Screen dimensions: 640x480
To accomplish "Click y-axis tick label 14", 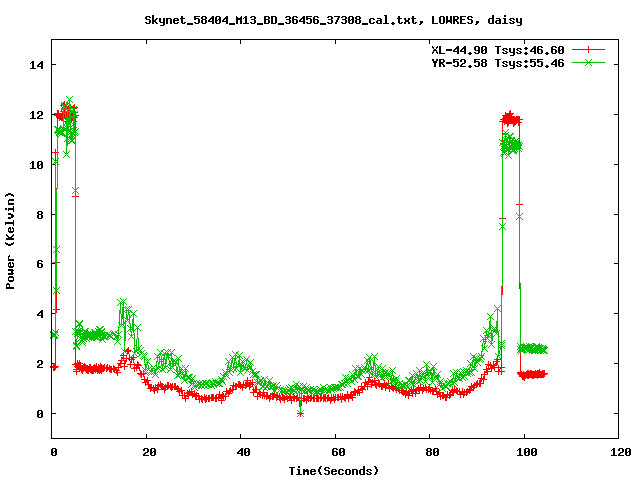I will (x=36, y=65).
